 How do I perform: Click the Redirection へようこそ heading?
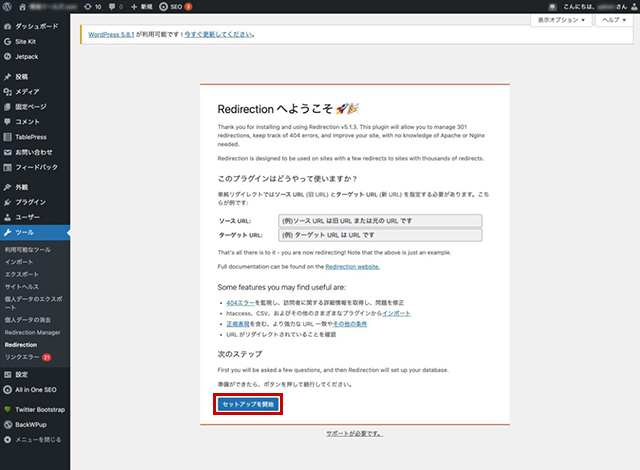point(288,109)
